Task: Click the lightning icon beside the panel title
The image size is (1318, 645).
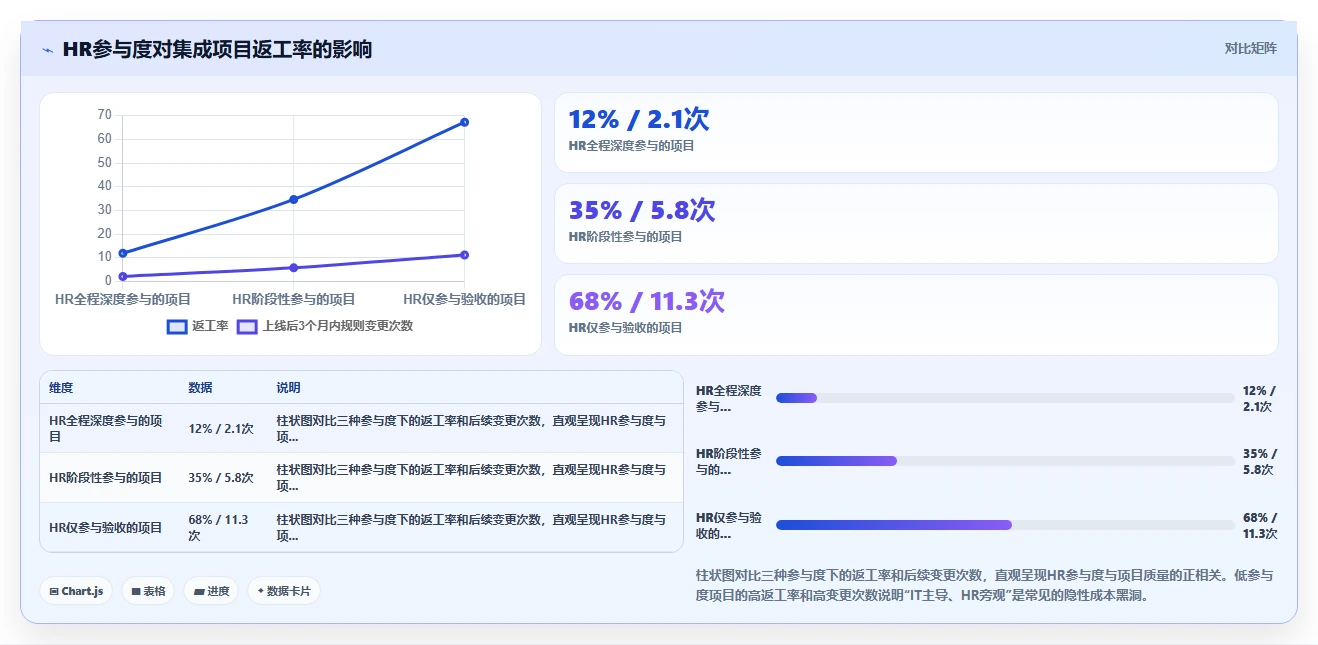Action: (48, 50)
